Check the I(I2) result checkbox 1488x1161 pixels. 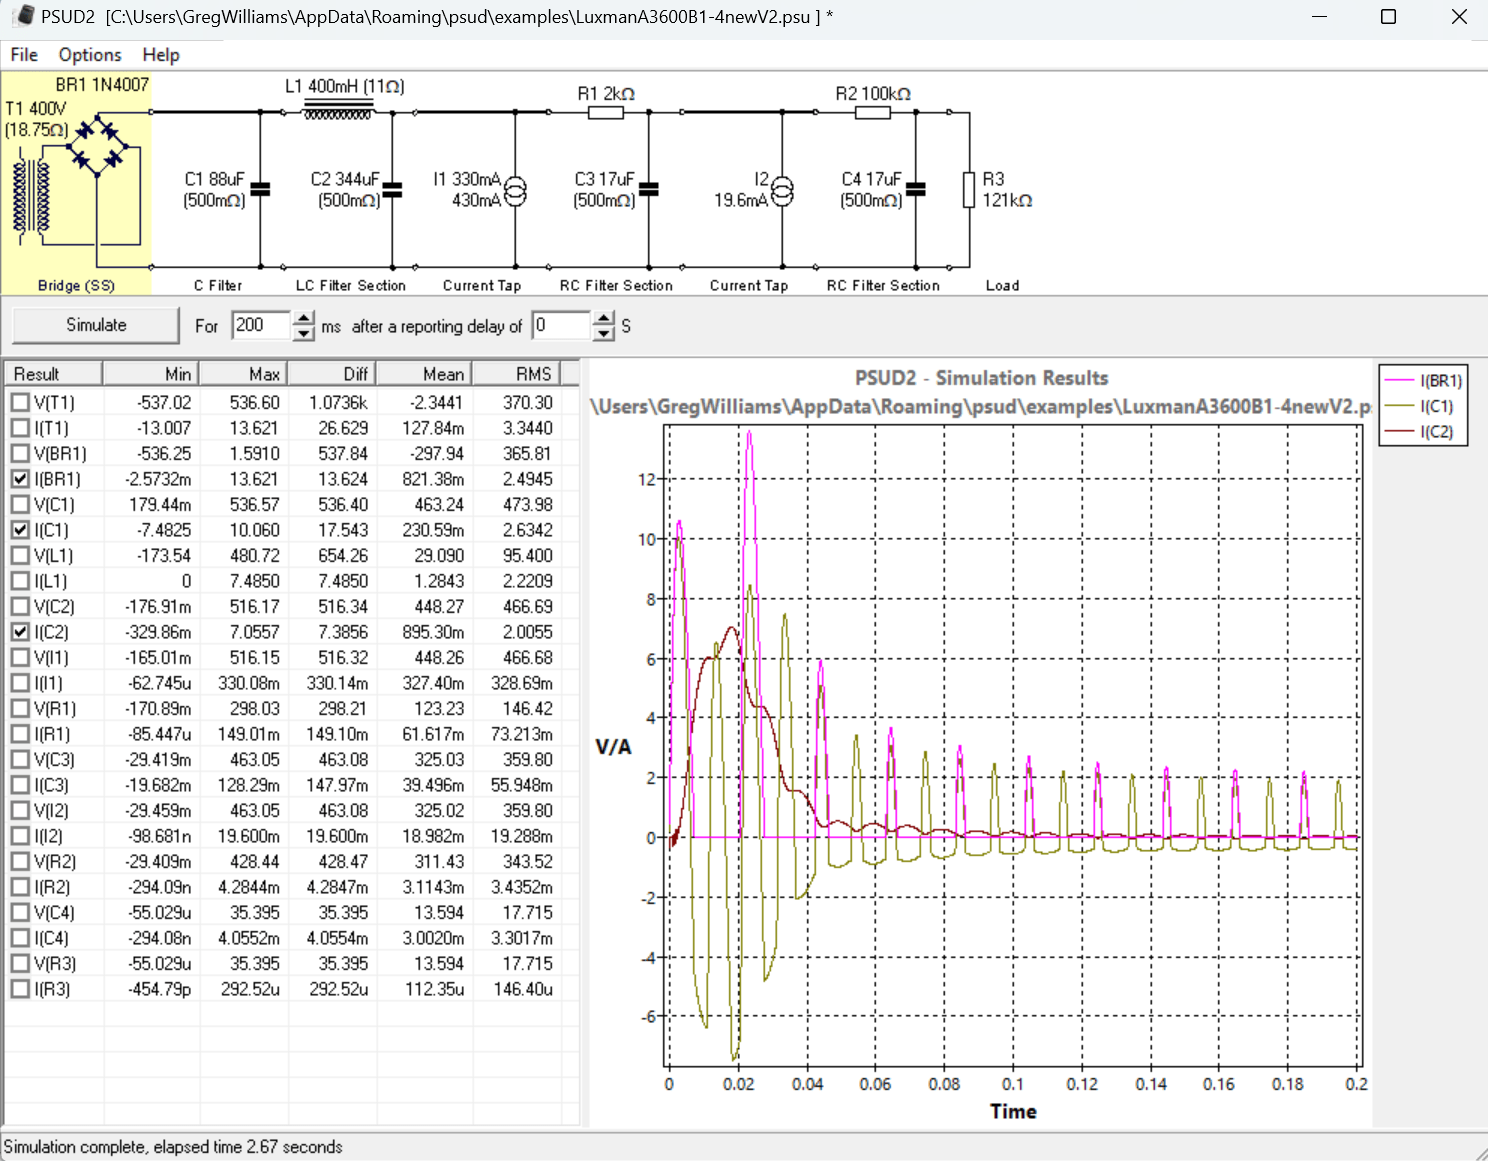20,836
